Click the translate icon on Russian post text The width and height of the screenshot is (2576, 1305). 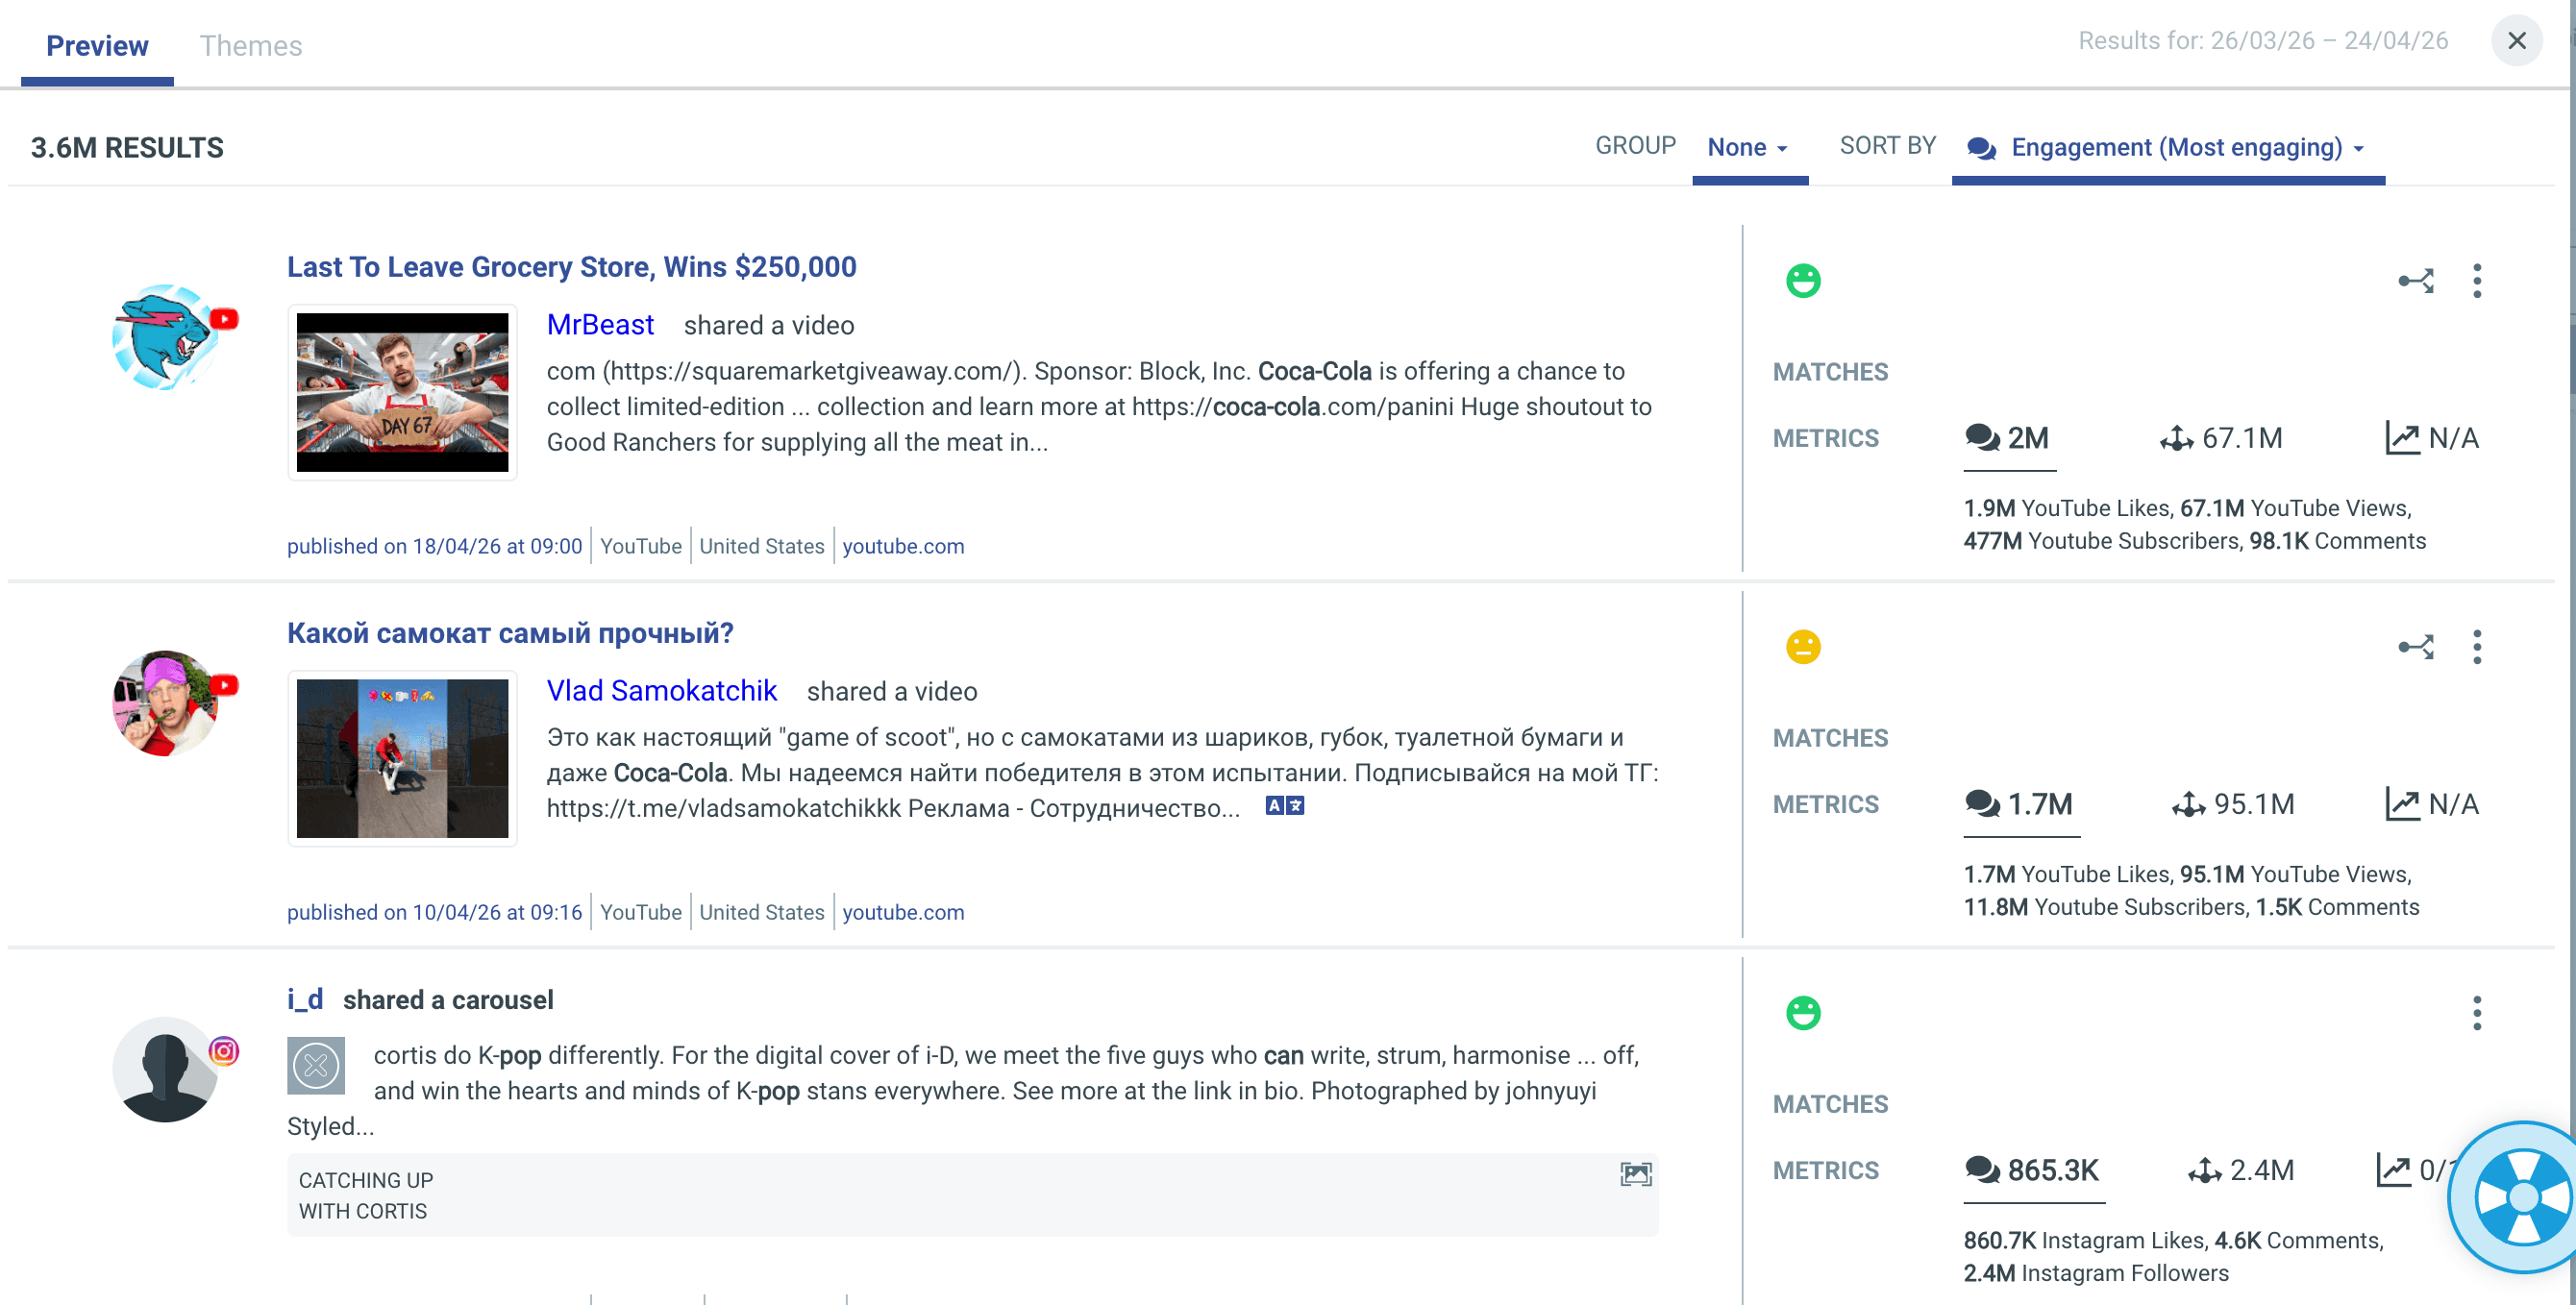pyautogui.click(x=1284, y=806)
